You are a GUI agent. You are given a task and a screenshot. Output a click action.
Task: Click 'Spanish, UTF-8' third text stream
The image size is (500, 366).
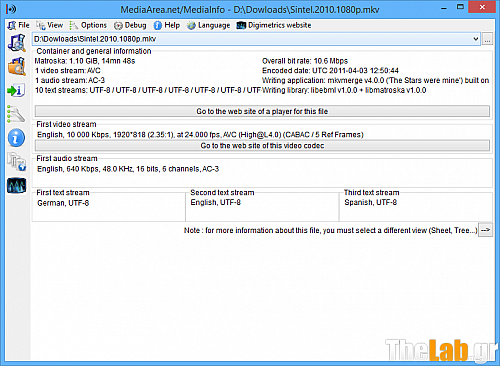tap(370, 202)
